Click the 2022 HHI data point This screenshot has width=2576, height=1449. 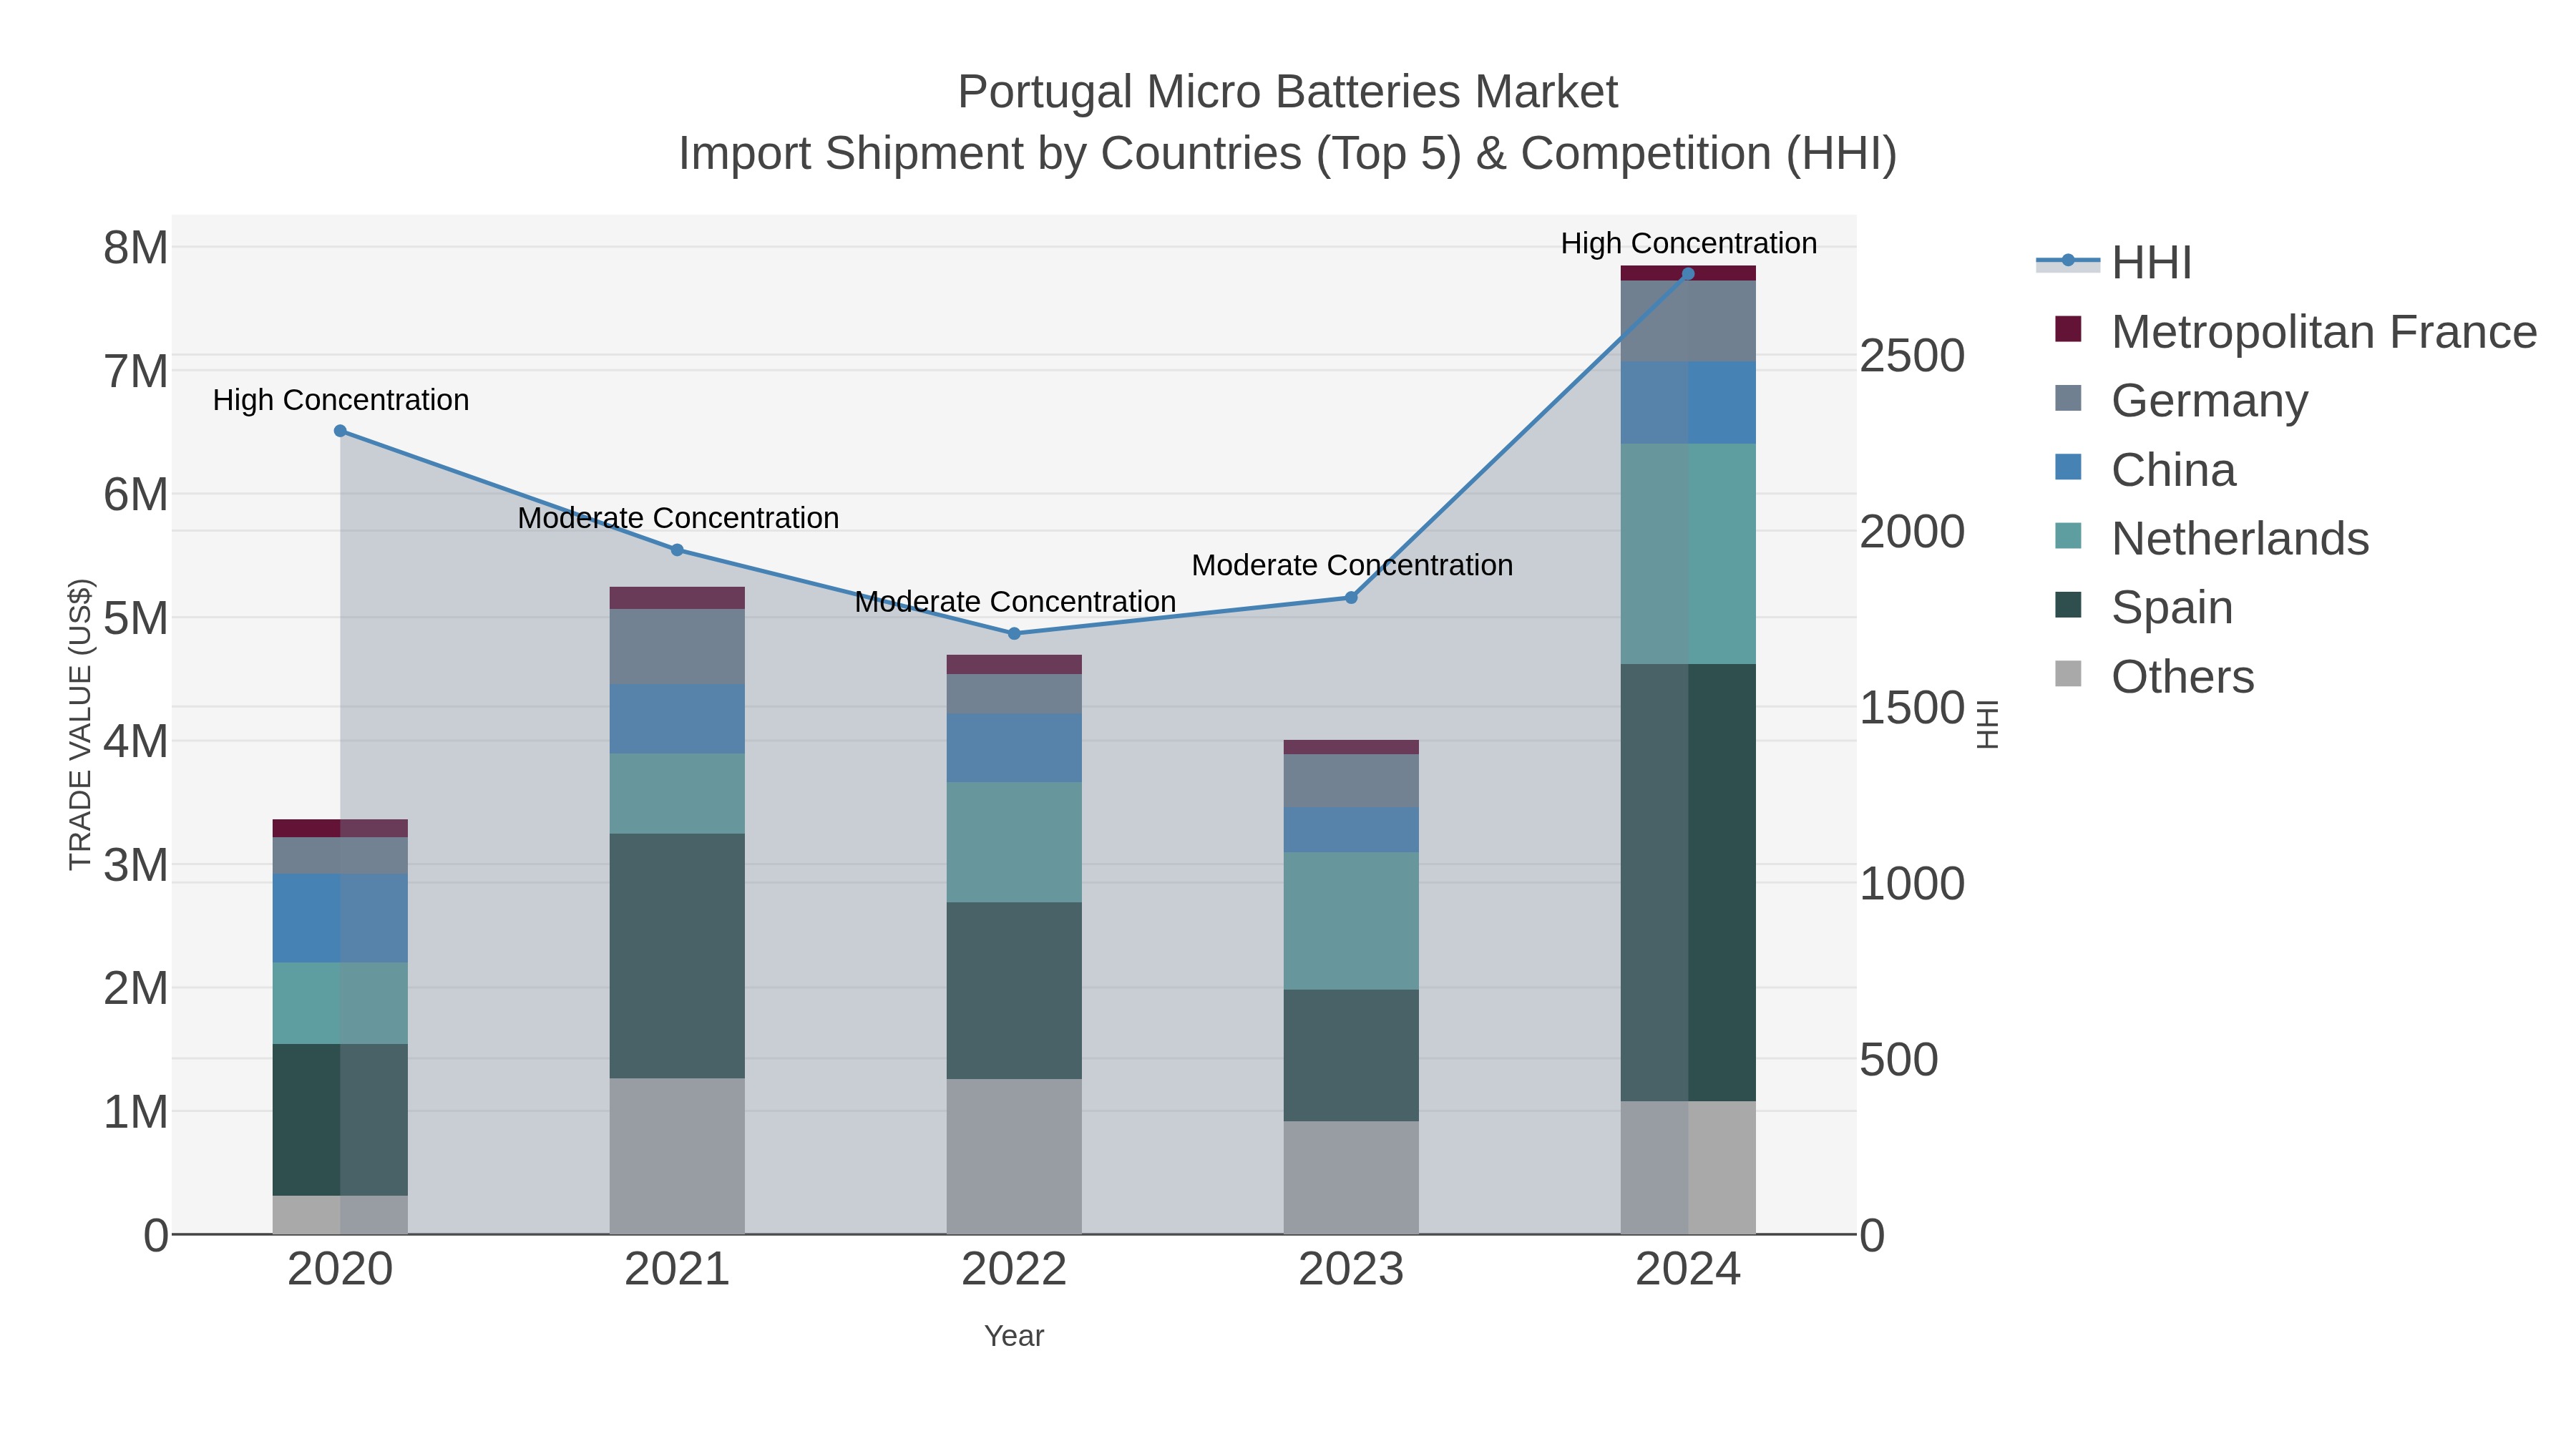coord(1014,634)
